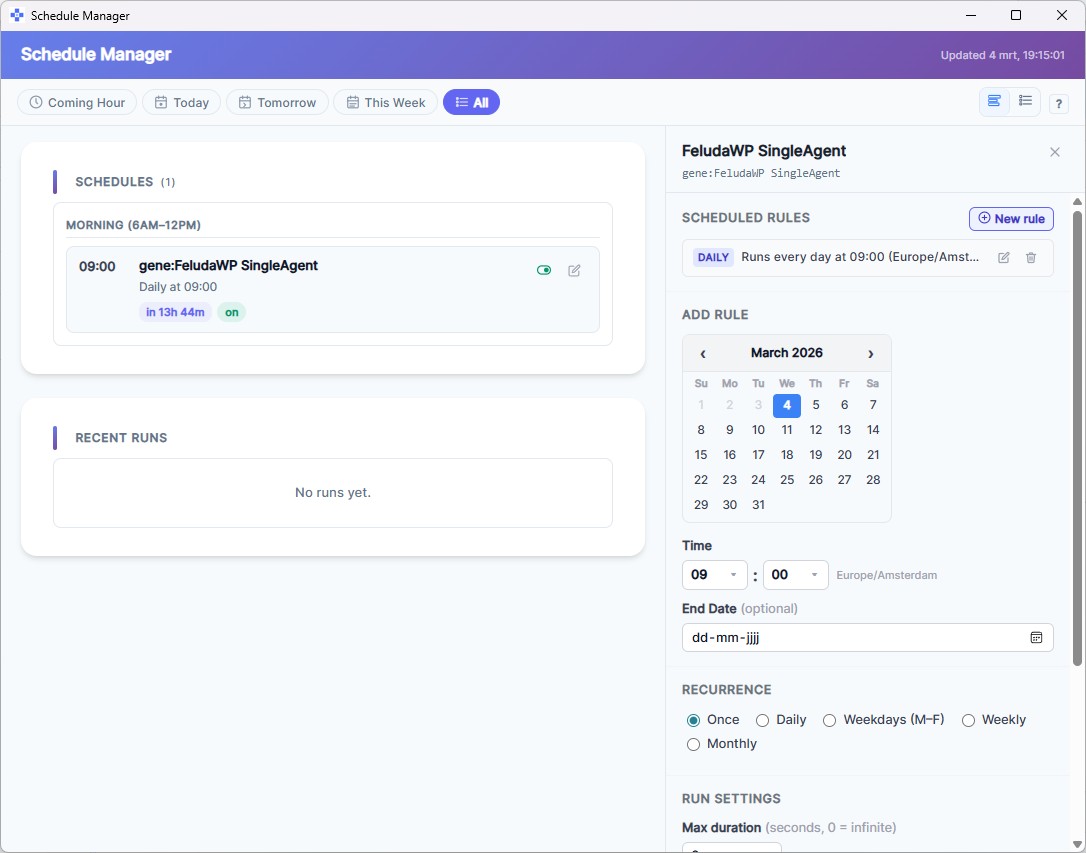
Task: Open the hour dropdown showing 09
Action: click(x=714, y=575)
